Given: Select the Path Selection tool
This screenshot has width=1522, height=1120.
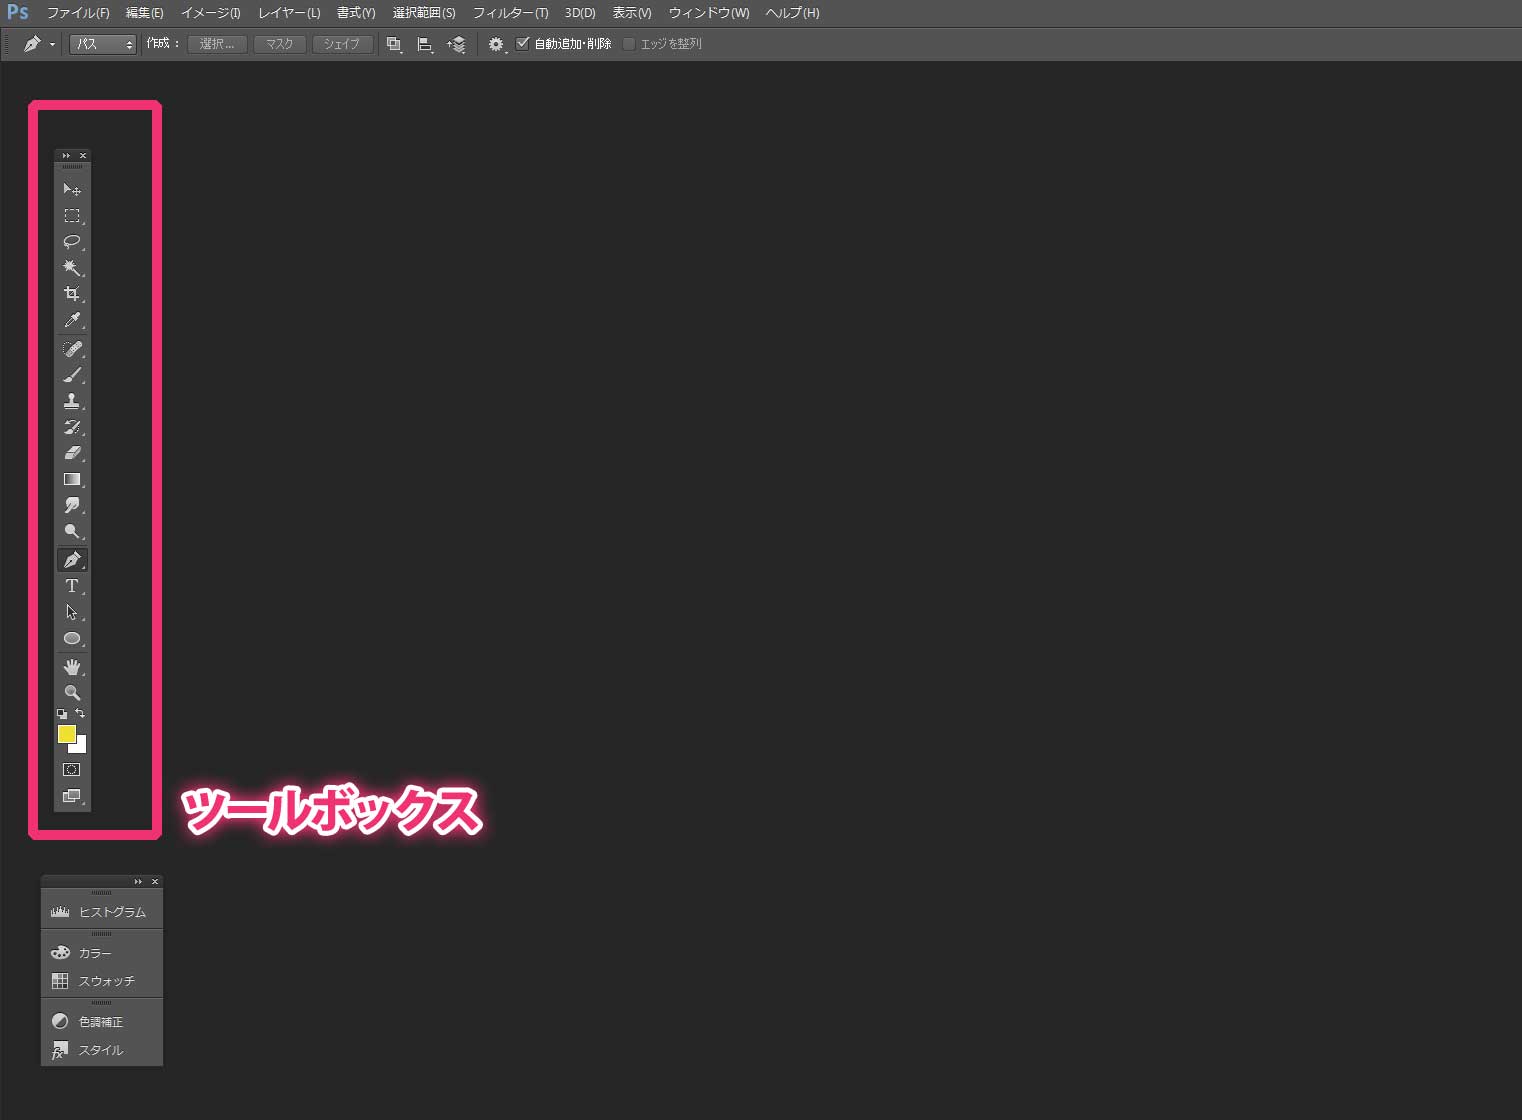Looking at the screenshot, I should pos(72,612).
